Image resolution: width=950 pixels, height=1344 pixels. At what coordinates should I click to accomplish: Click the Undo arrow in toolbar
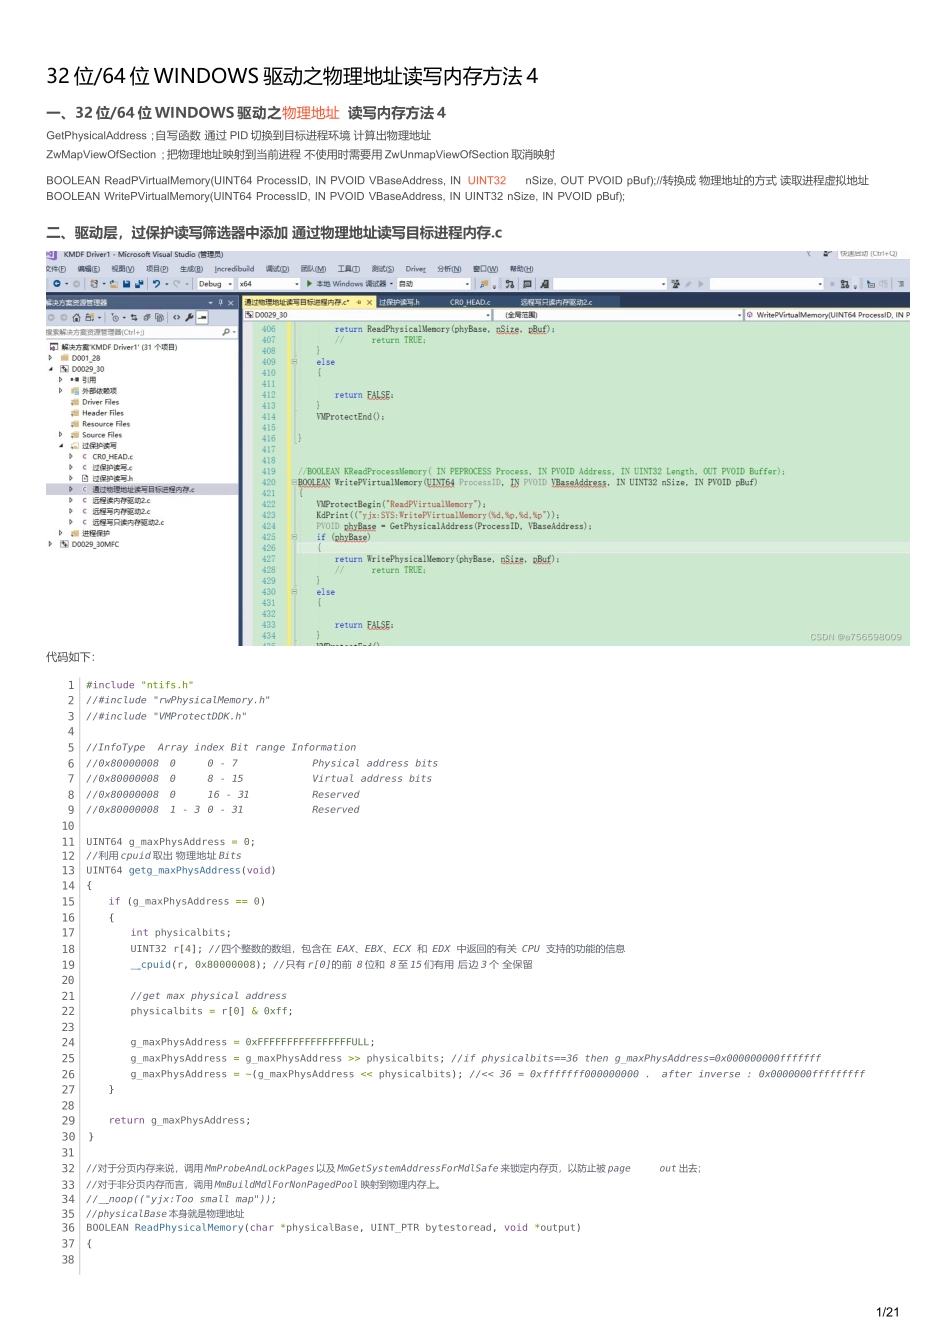pyautogui.click(x=156, y=284)
